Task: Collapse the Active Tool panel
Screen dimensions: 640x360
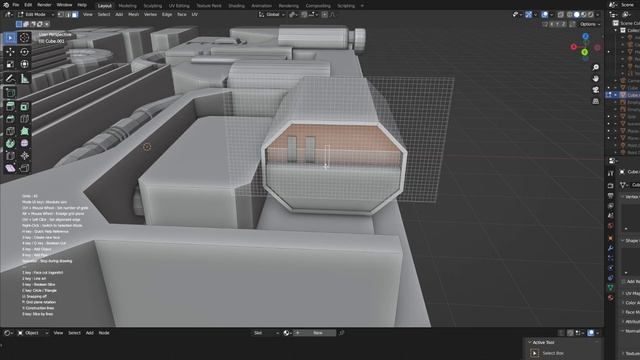Action: tap(530, 342)
